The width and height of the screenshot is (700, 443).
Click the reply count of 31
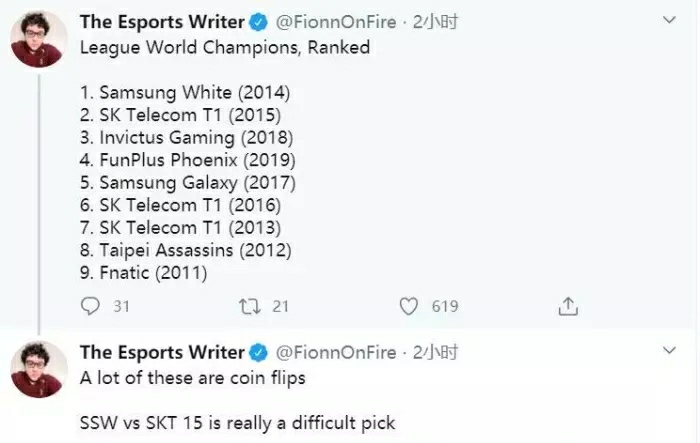[x=121, y=306]
